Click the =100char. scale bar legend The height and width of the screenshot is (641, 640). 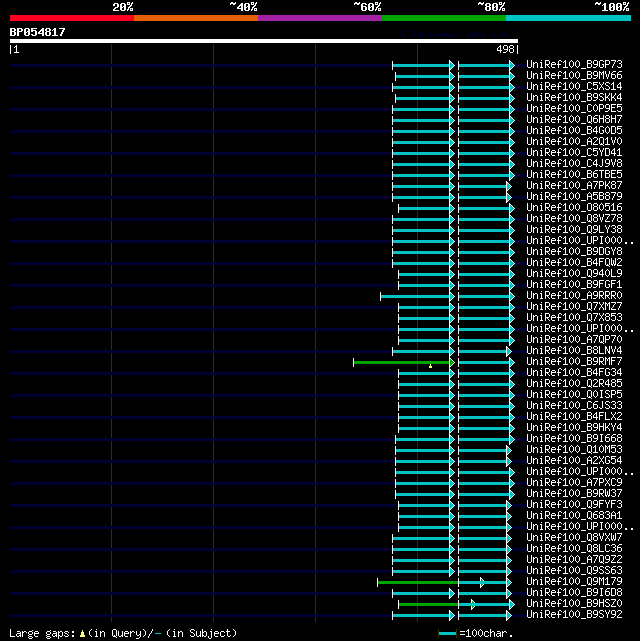pos(475,634)
